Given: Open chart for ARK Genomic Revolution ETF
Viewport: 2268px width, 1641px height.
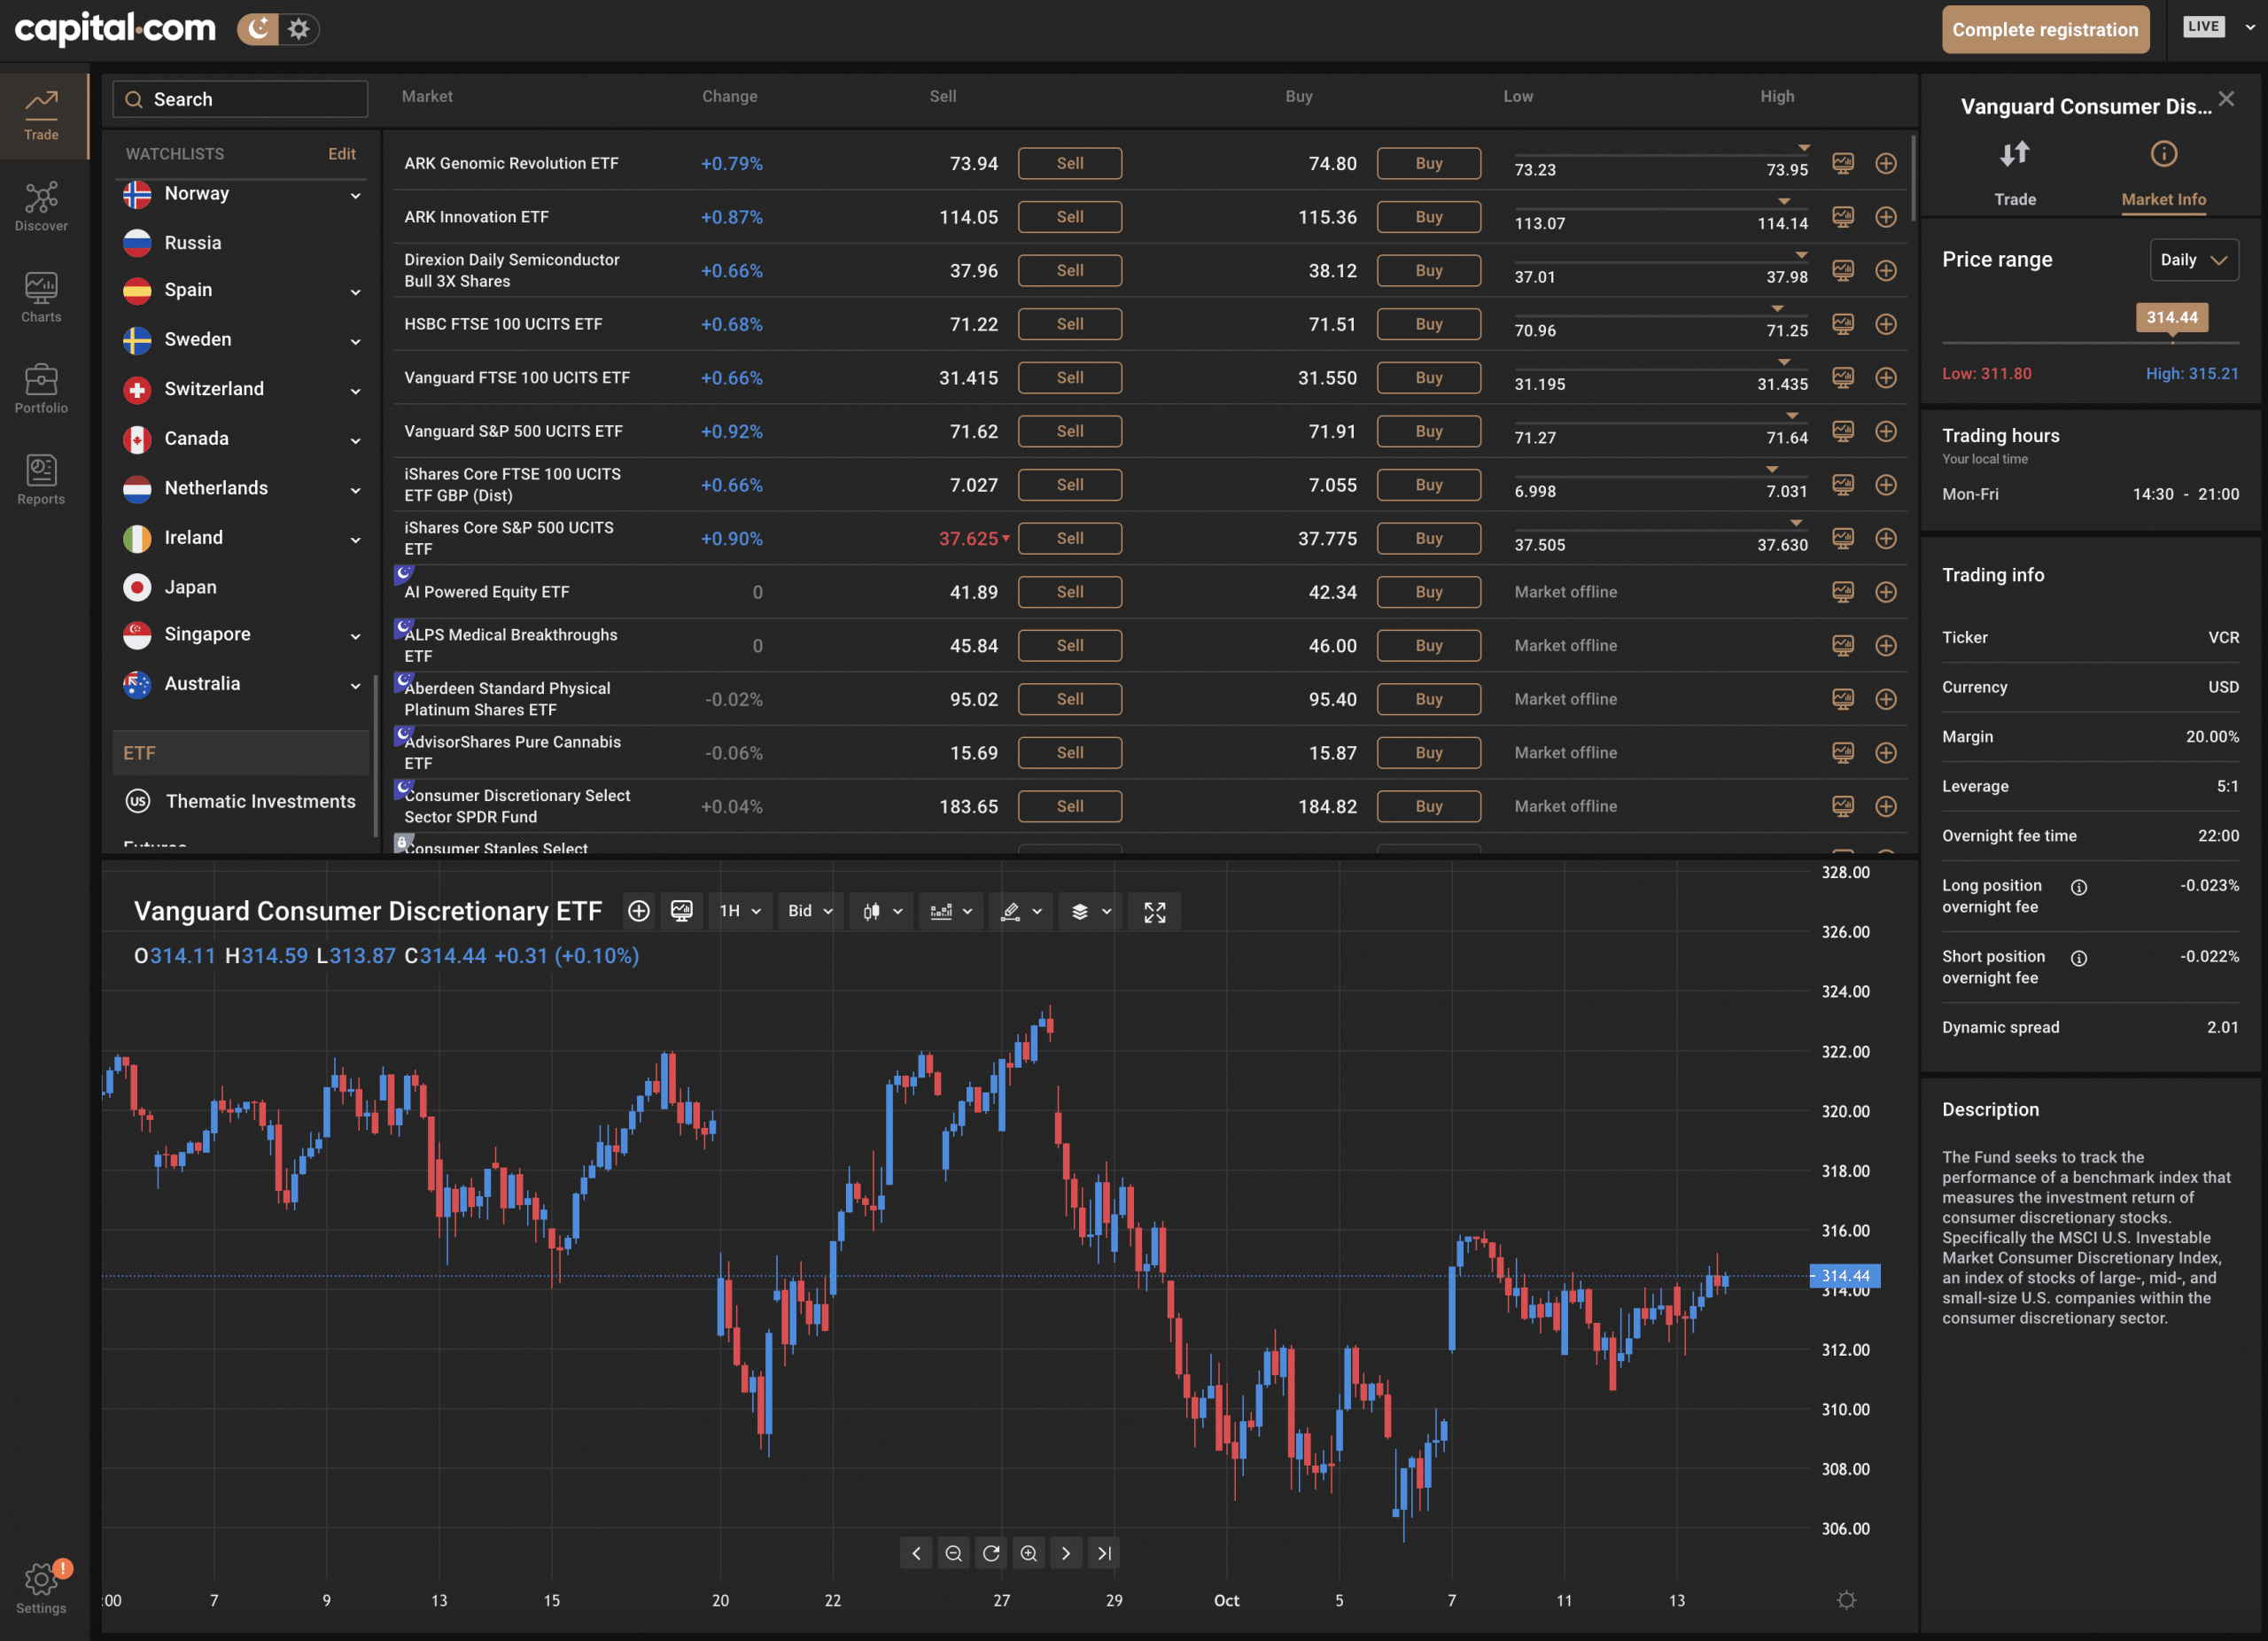Looking at the screenshot, I should pyautogui.click(x=1843, y=163).
